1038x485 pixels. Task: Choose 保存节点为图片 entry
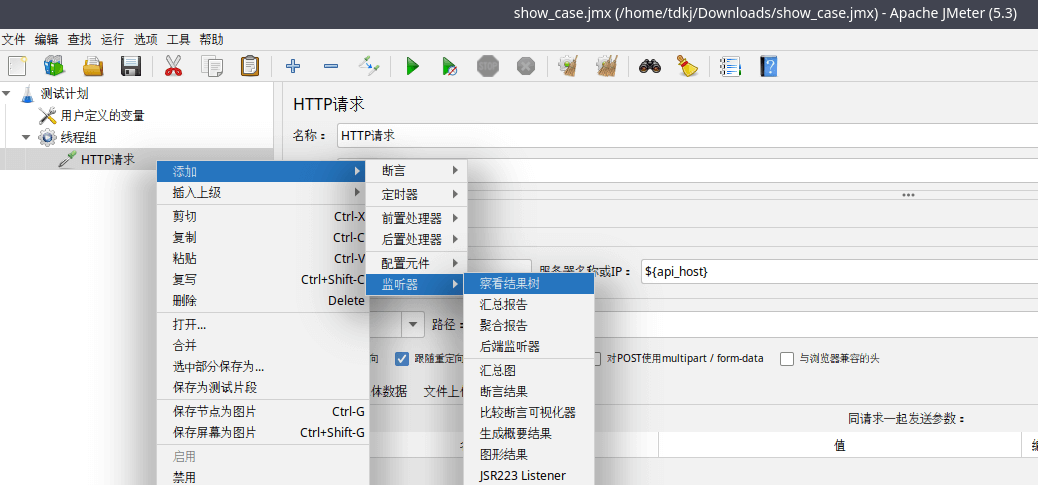[262, 412]
